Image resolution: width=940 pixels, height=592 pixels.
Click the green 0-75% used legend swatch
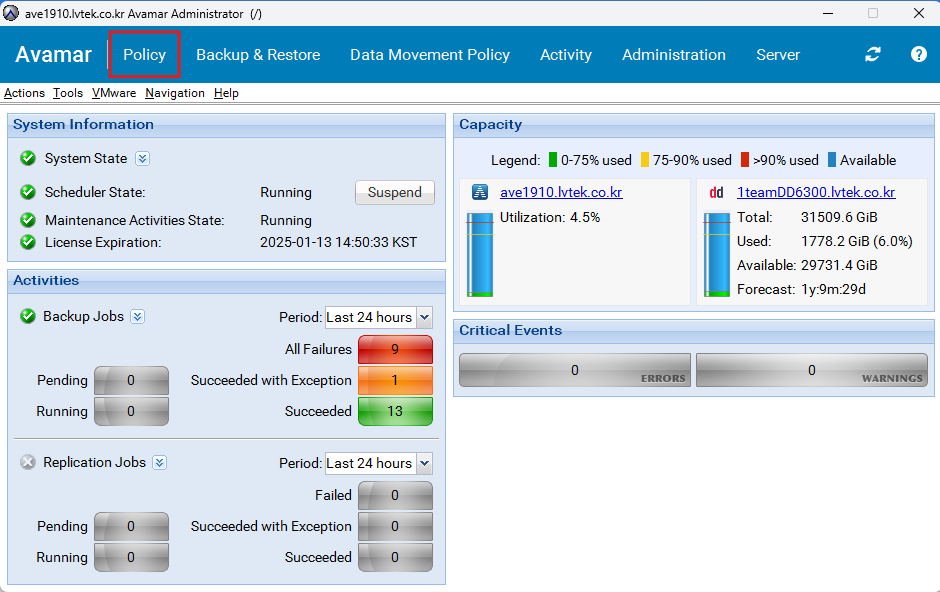(553, 160)
